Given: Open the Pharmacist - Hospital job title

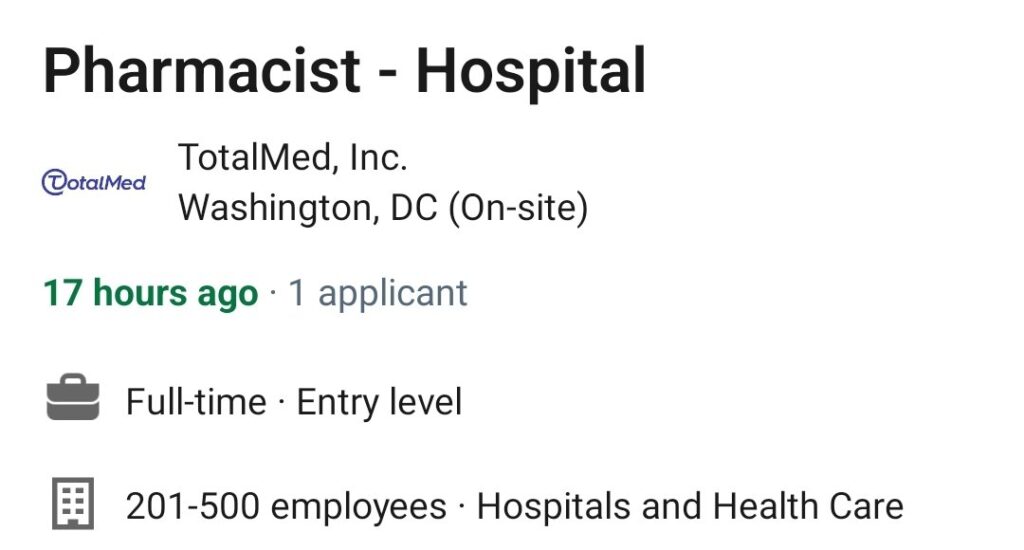Looking at the screenshot, I should (345, 71).
